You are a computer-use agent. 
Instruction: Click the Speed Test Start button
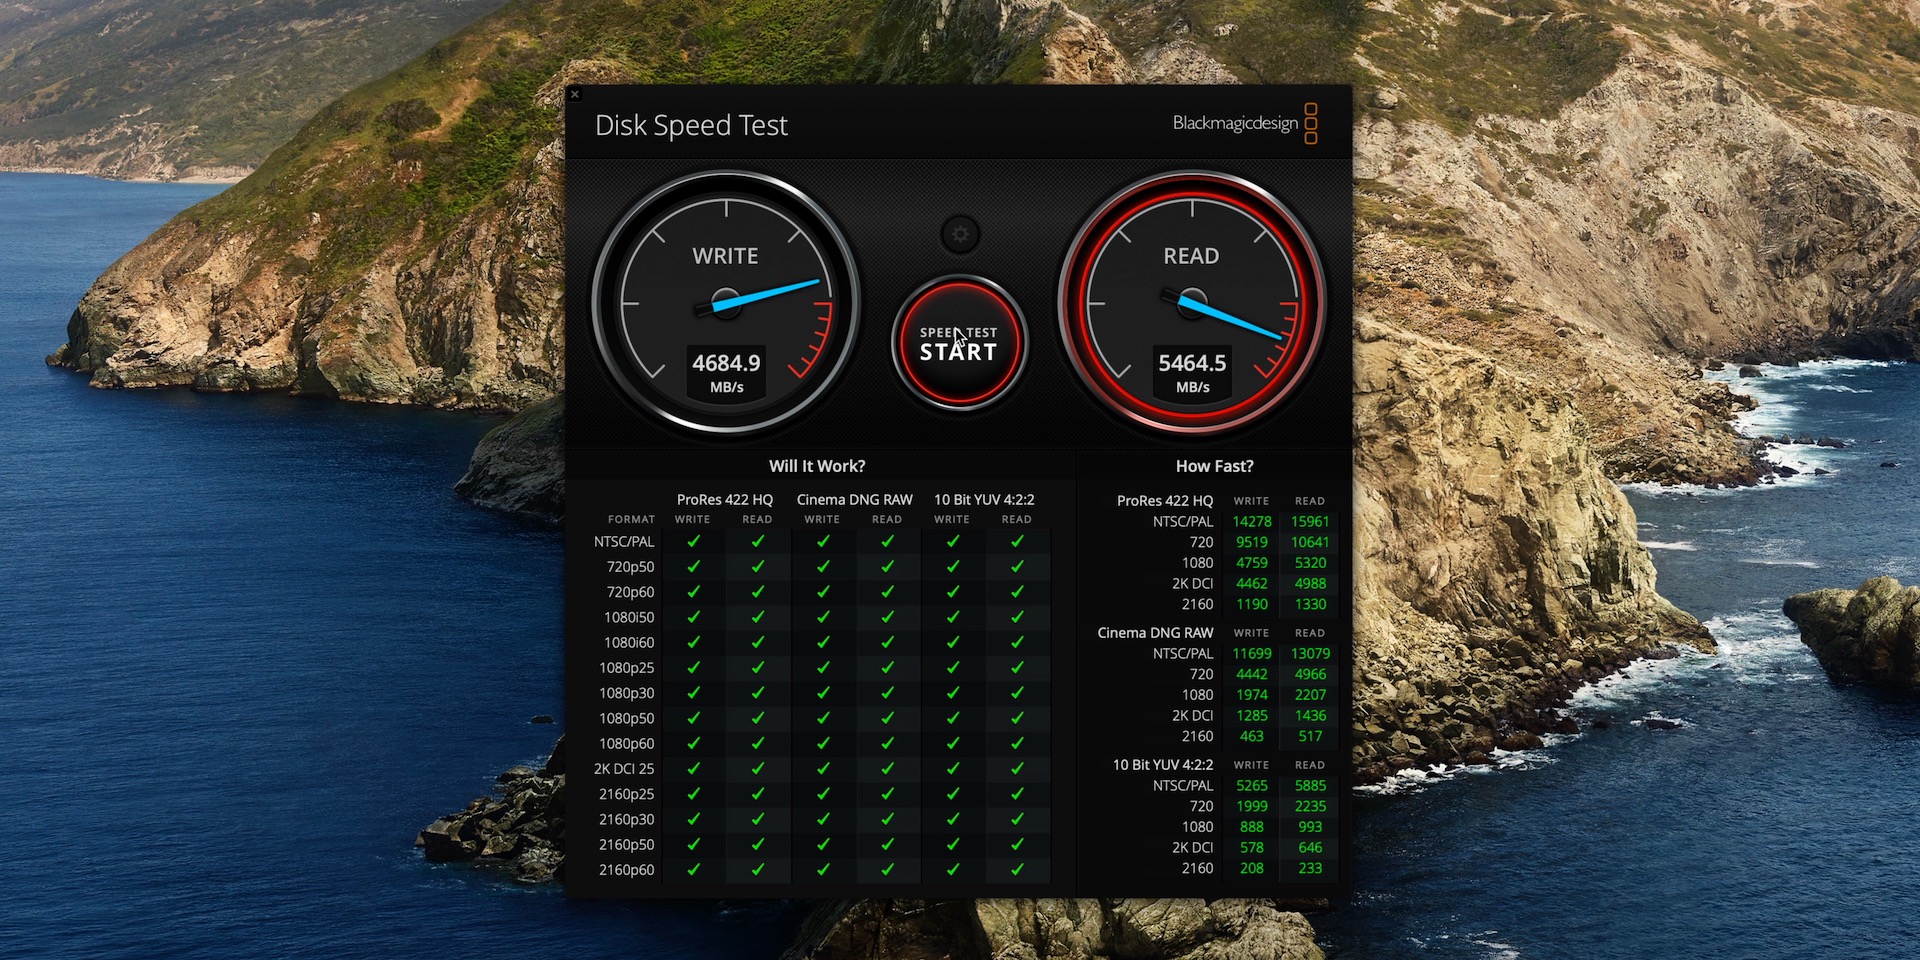[959, 344]
